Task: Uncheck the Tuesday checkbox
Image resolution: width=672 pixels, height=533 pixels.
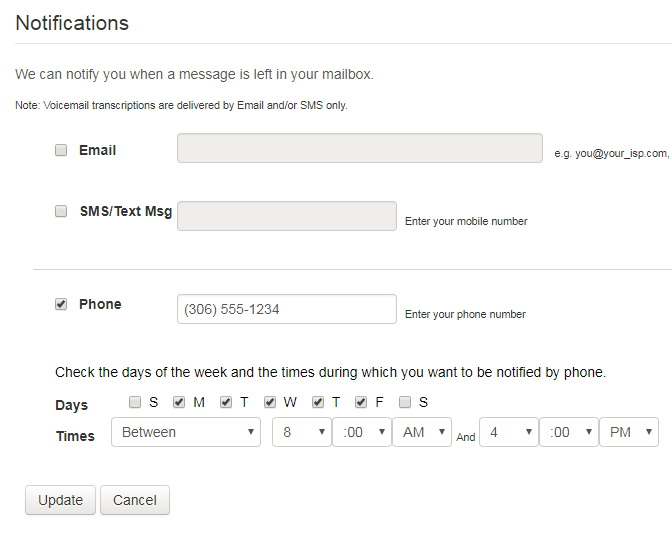Action: pos(226,402)
